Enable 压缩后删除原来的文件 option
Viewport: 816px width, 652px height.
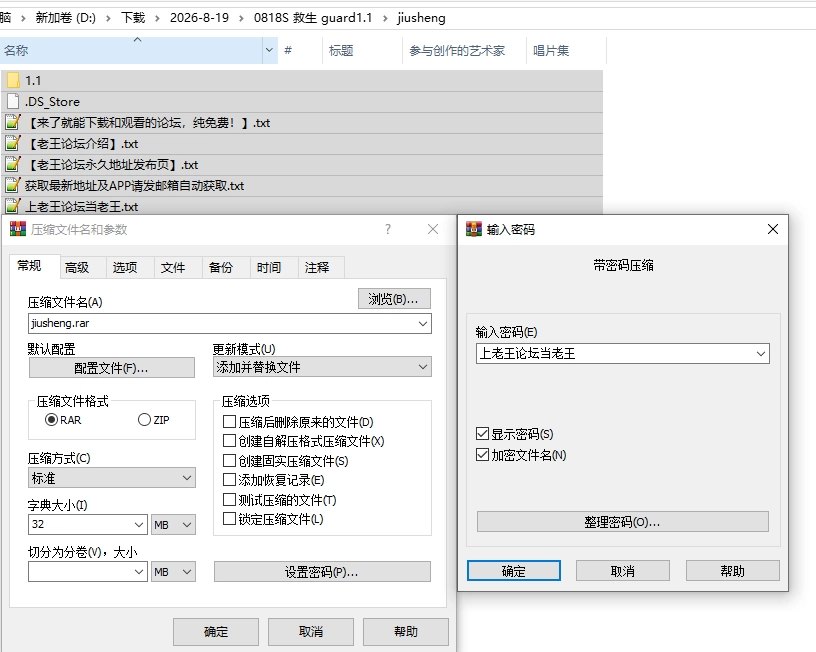pos(229,421)
